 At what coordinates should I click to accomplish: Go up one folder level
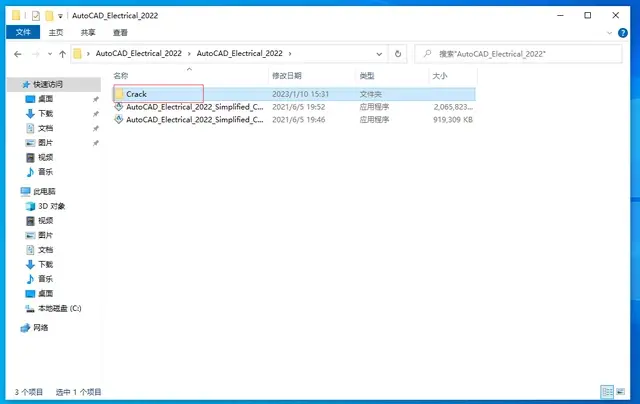pyautogui.click(x=62, y=54)
